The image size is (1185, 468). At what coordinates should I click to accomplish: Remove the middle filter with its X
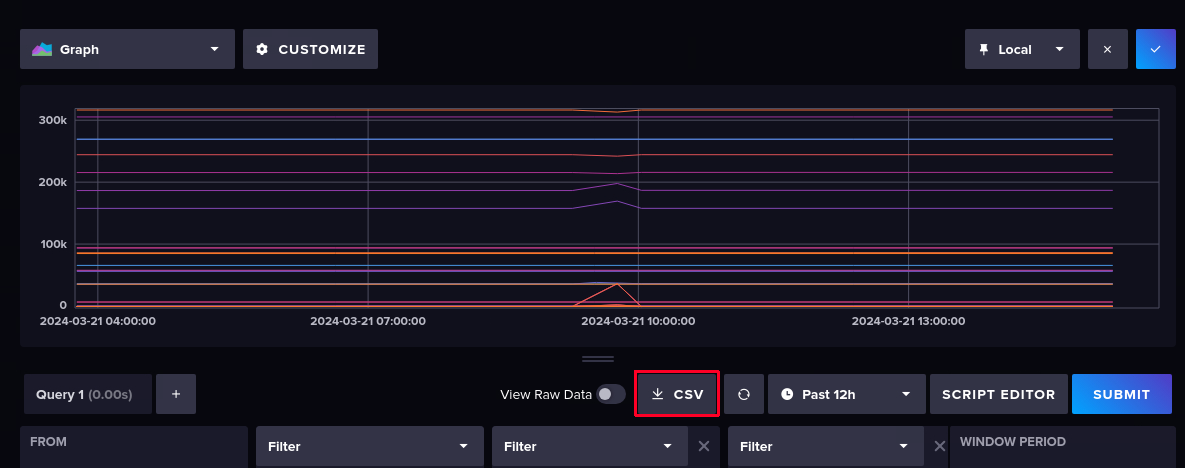click(x=704, y=446)
